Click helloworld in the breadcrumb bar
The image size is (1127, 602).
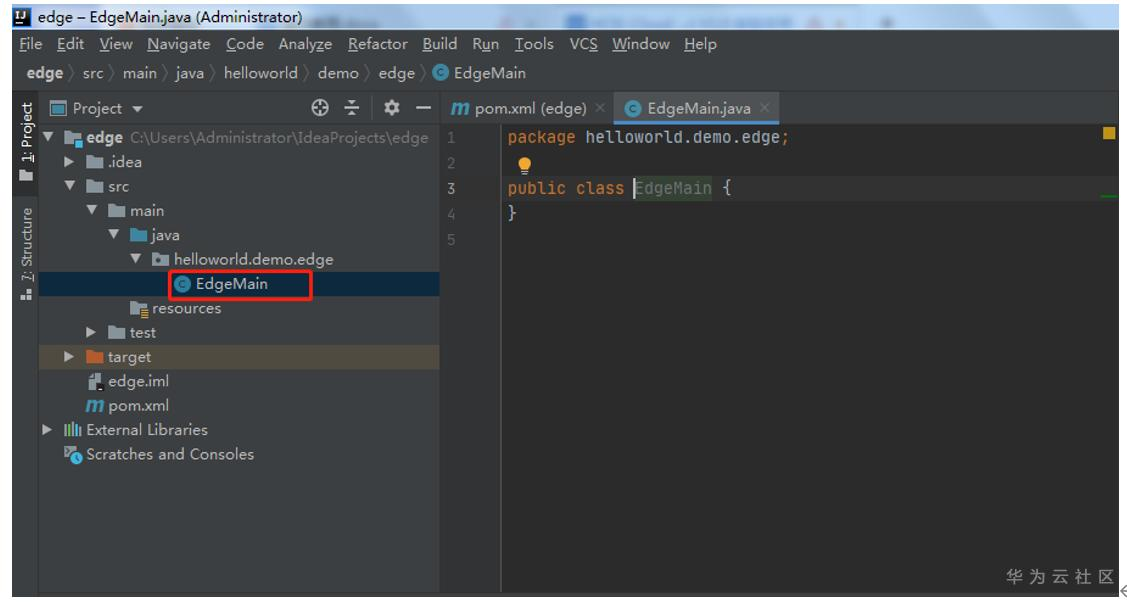coord(260,73)
